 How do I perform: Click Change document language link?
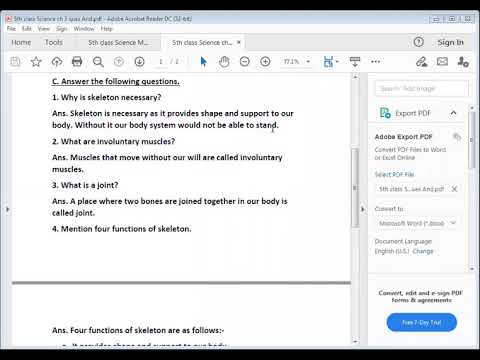pyautogui.click(x=423, y=251)
